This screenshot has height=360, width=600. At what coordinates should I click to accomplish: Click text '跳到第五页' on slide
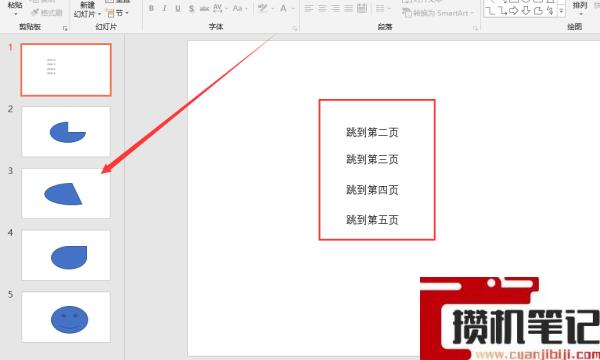click(x=372, y=220)
